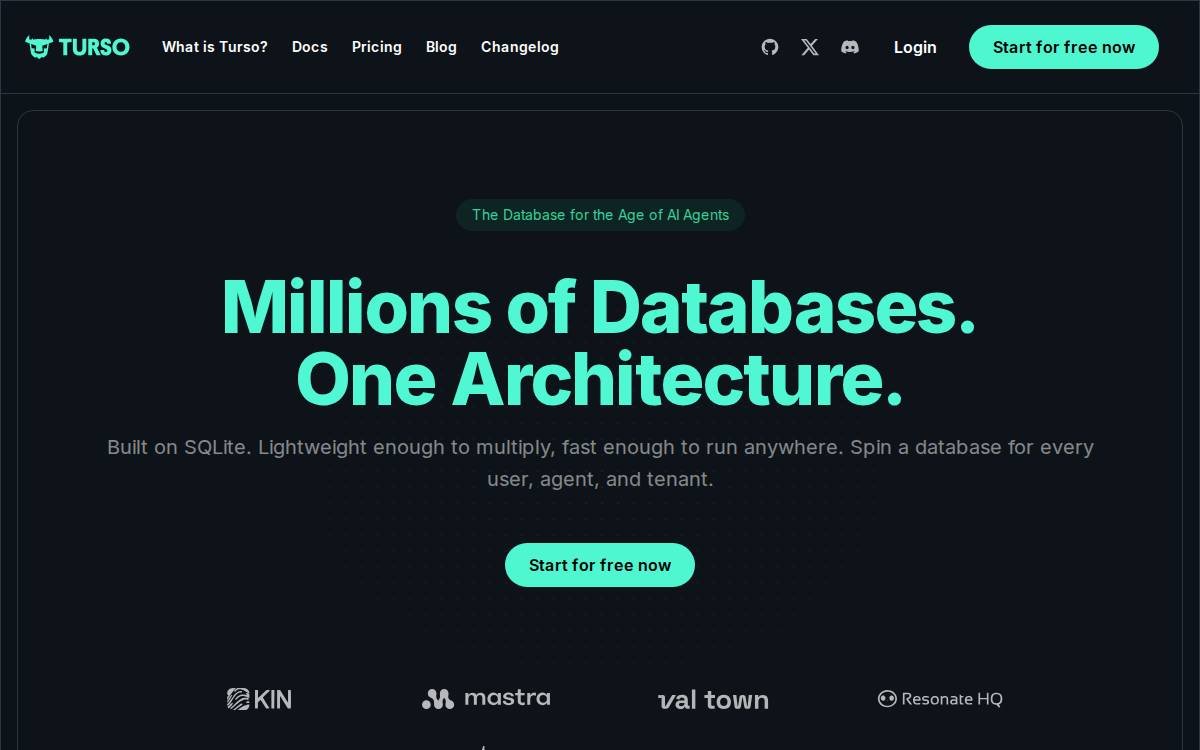Open the "What is Turso?" nav item
This screenshot has height=750, width=1200.
coord(215,47)
